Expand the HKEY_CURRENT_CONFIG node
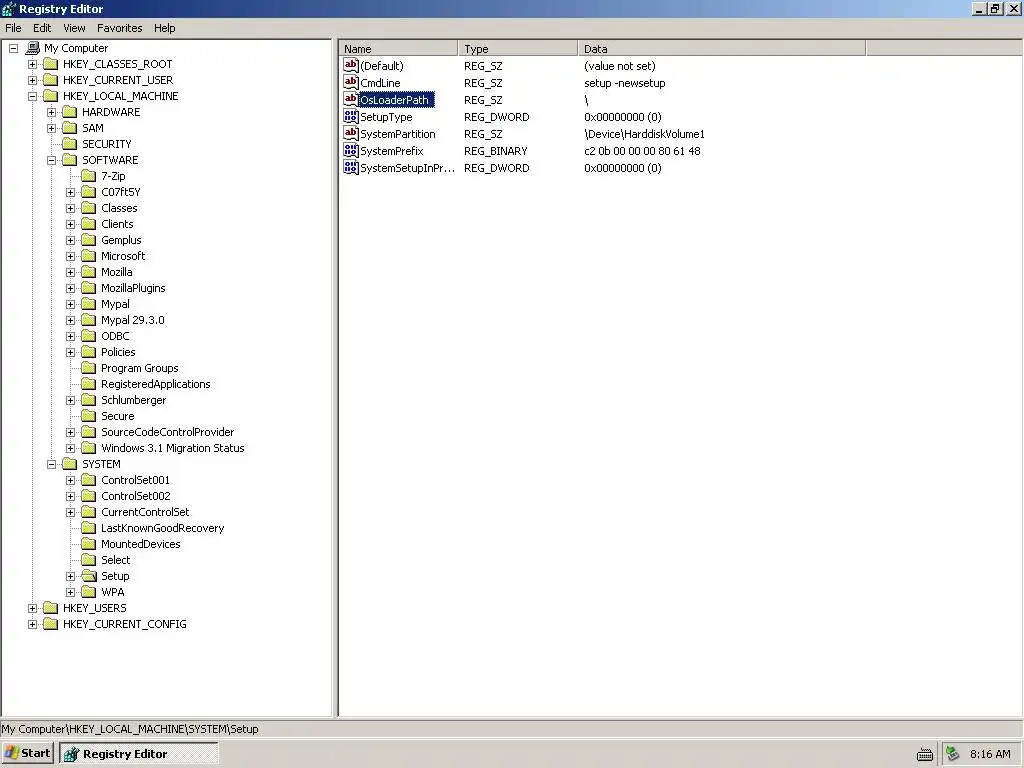1024x768 pixels. pyautogui.click(x=32, y=624)
